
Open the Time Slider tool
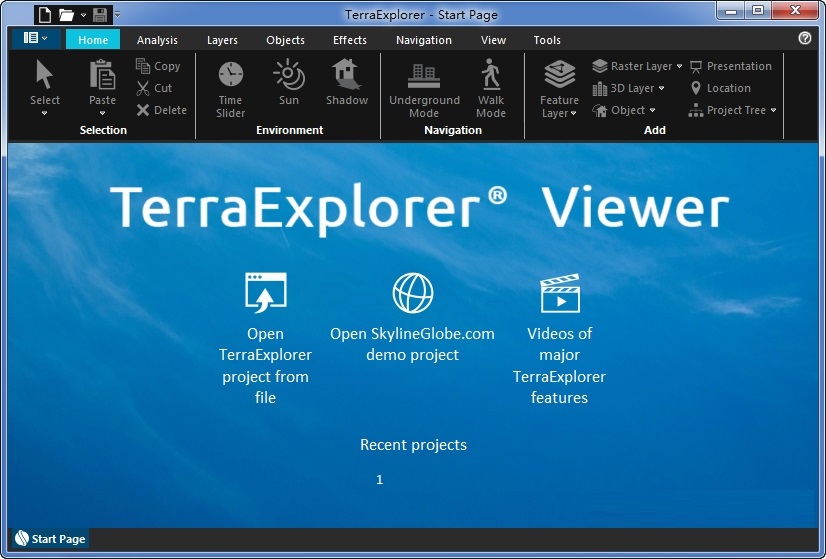[x=230, y=89]
